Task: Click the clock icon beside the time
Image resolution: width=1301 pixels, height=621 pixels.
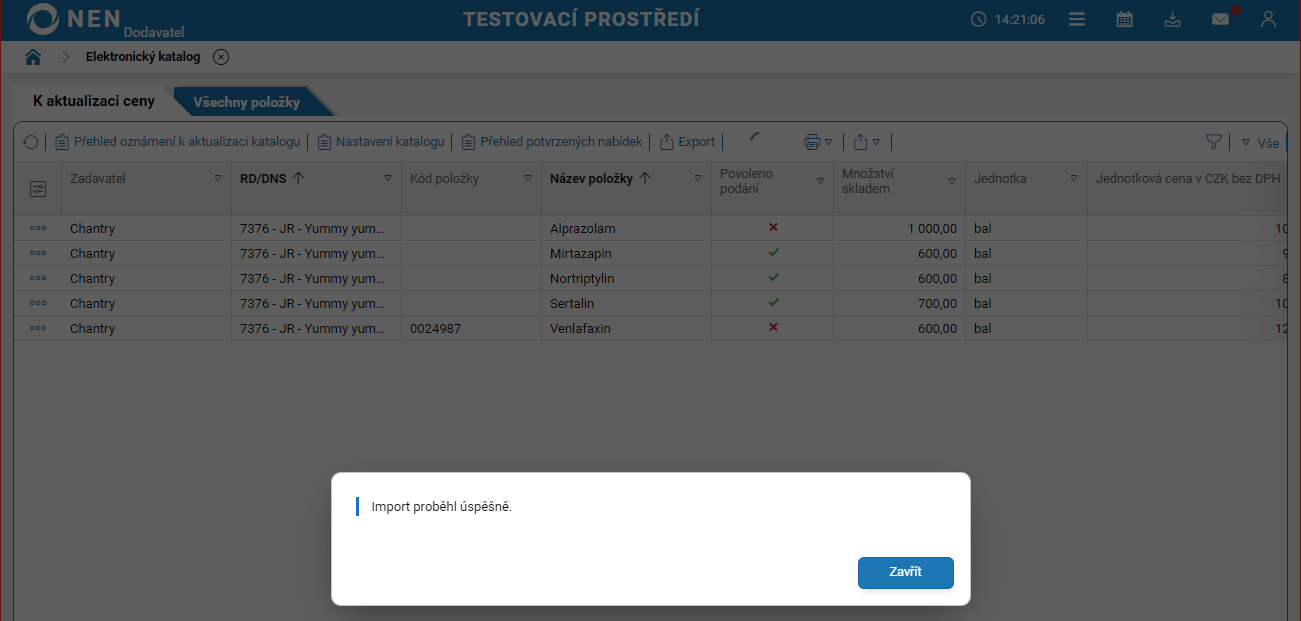Action: click(979, 19)
